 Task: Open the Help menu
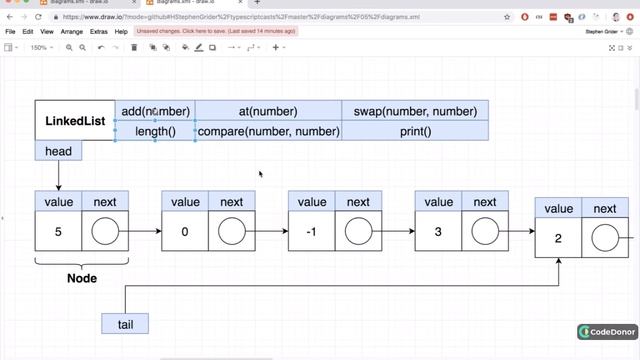point(121,31)
